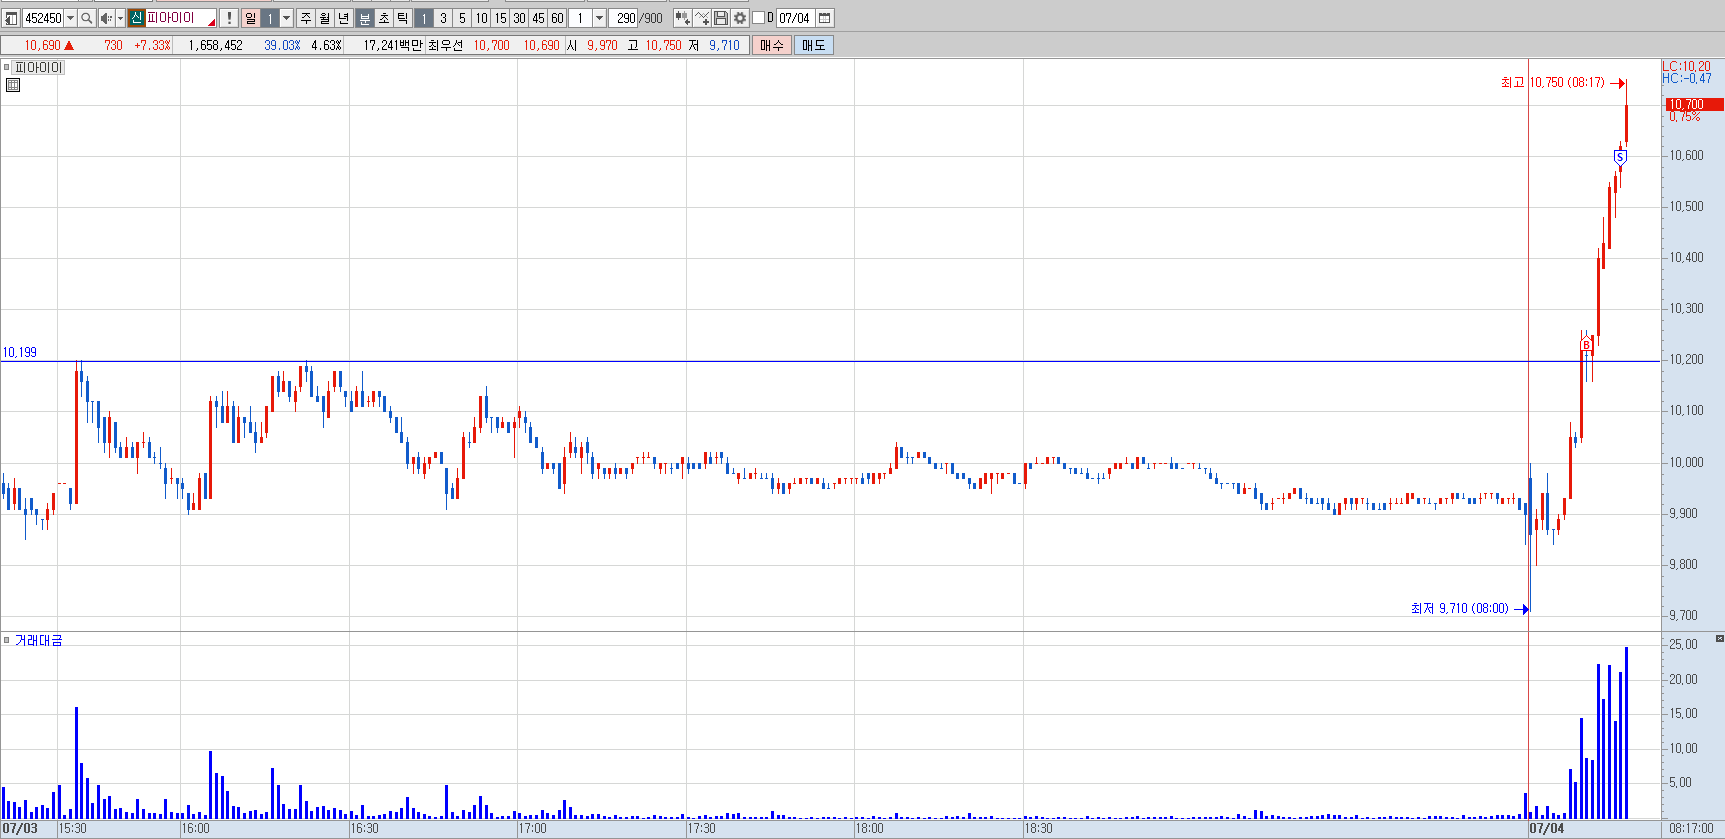Open the calendar date picker icon
Viewport: 1725px width, 839px height.
coord(825,18)
